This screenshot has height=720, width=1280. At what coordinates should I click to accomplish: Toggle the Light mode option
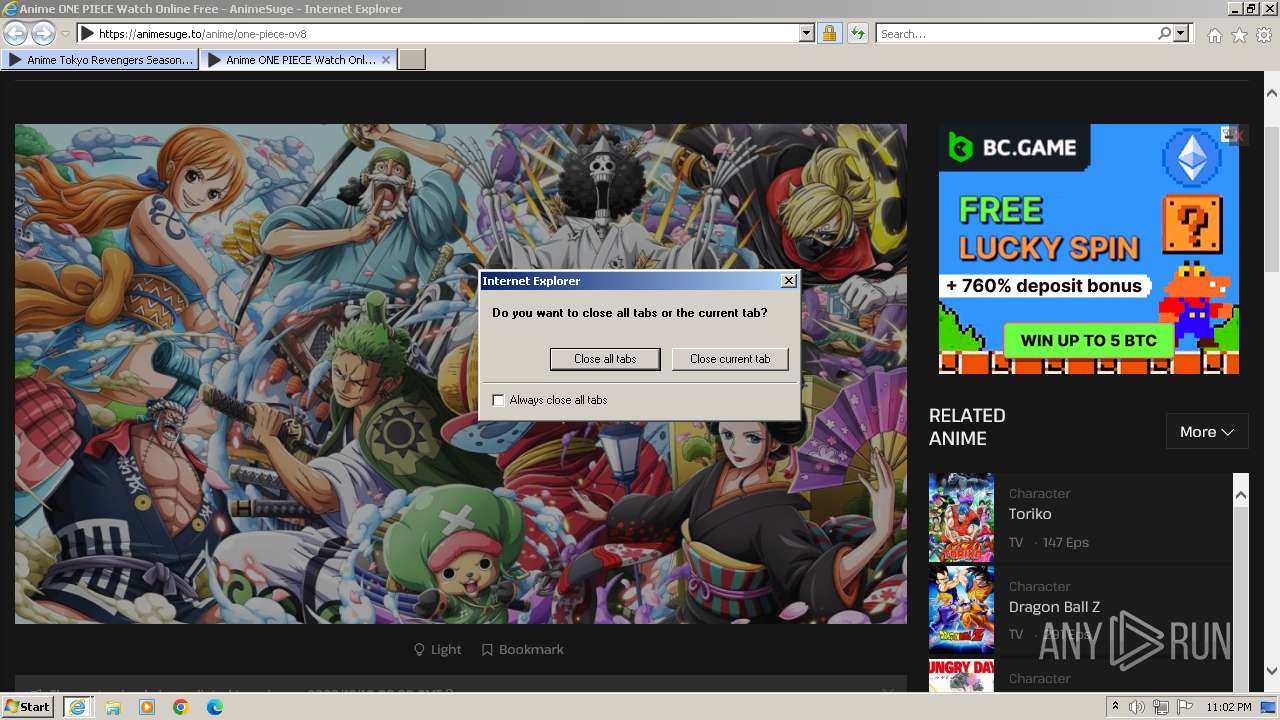(437, 650)
